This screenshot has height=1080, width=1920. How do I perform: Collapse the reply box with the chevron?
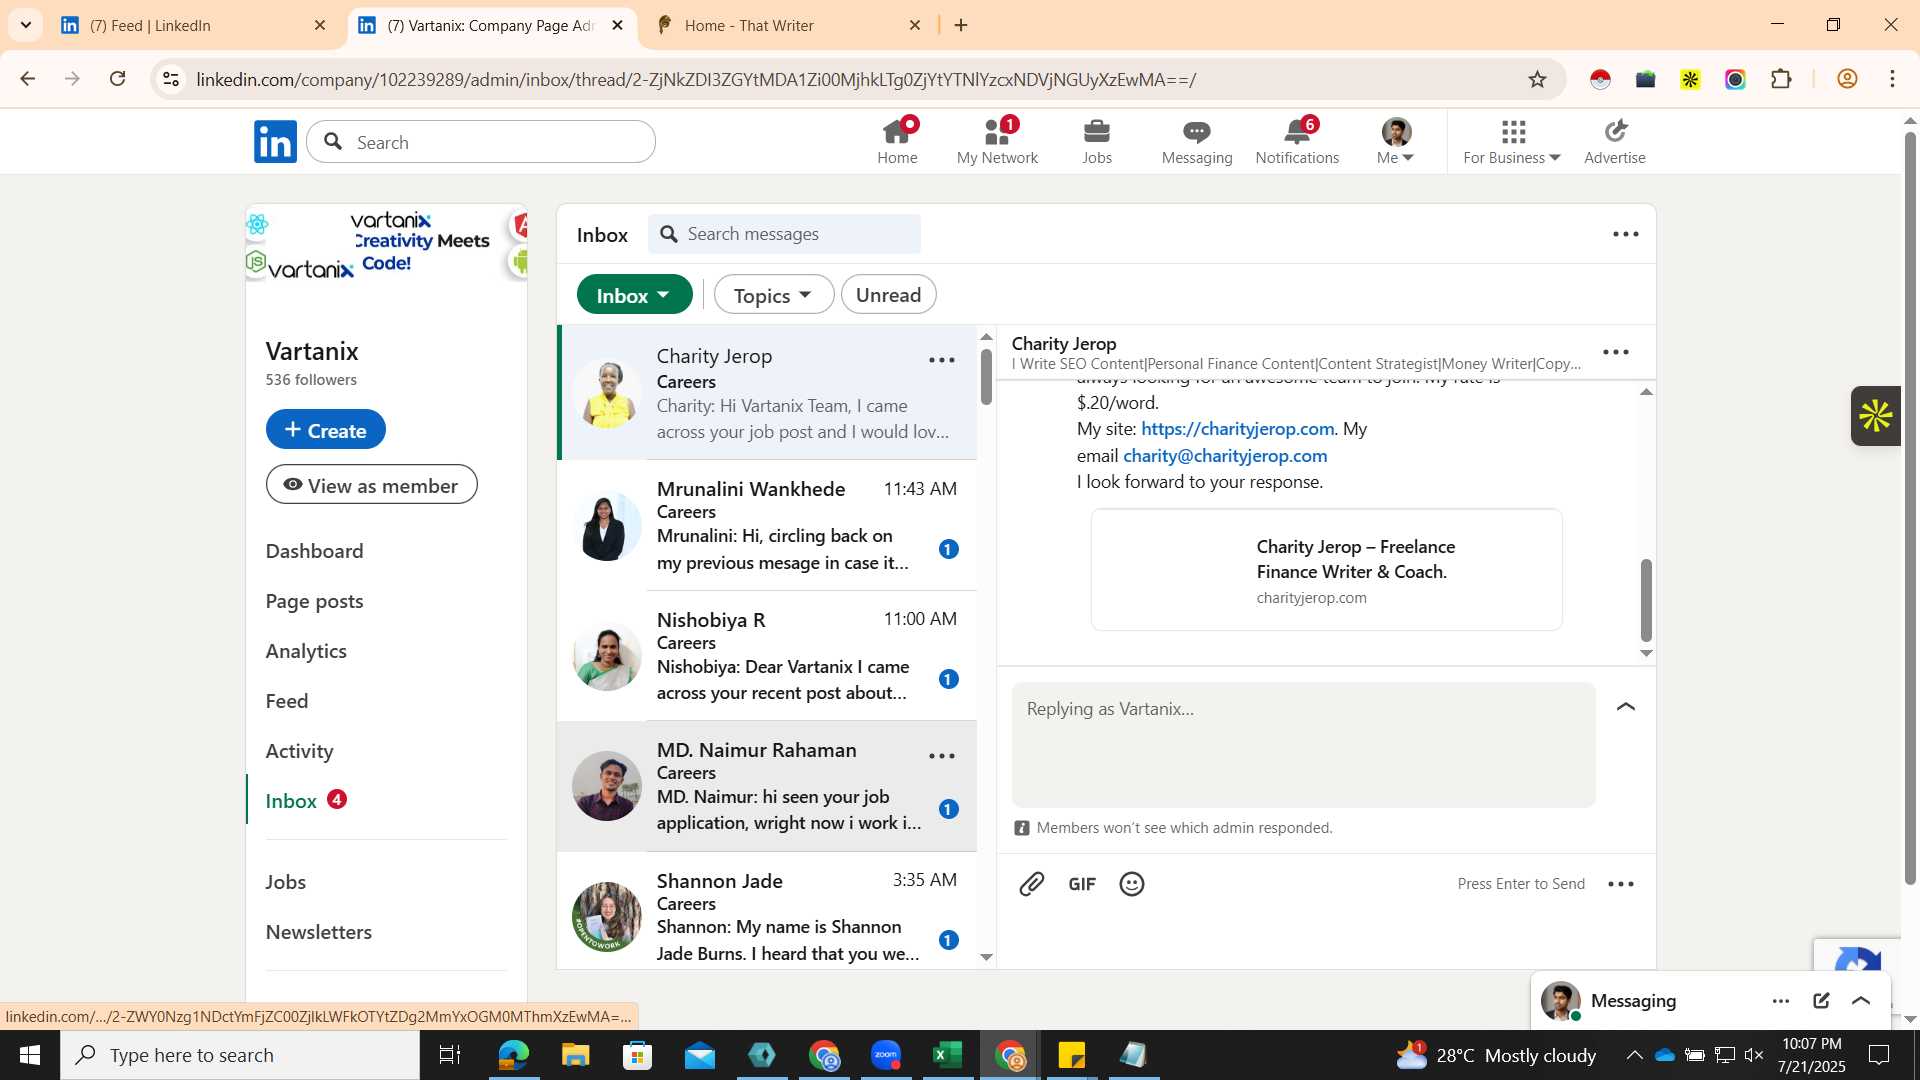(1626, 707)
